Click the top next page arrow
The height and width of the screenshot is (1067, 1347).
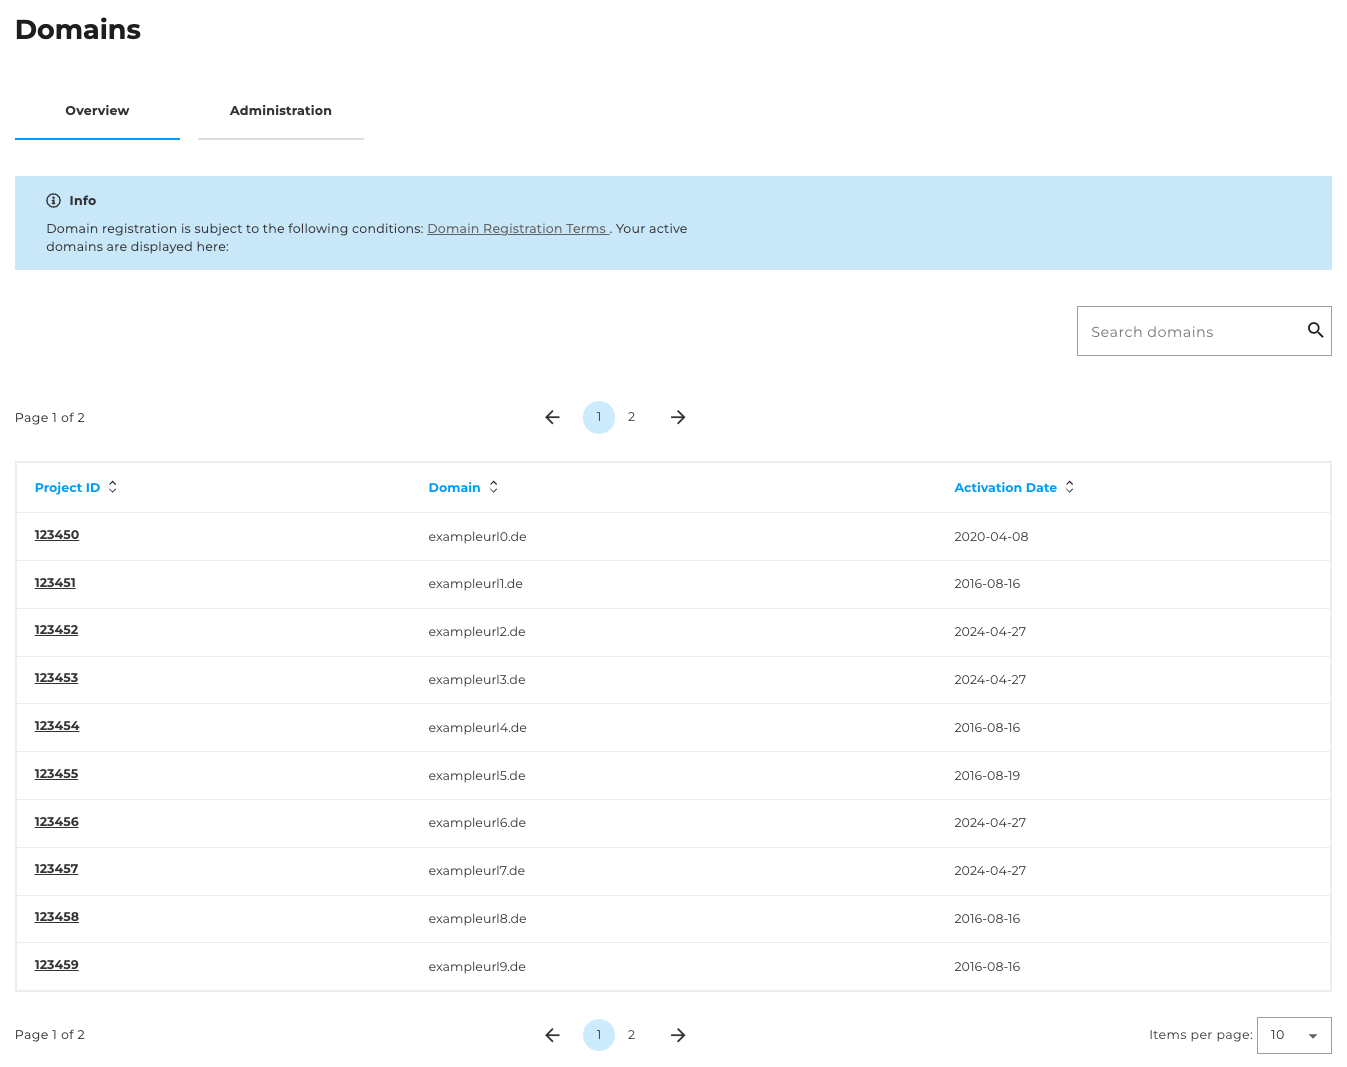point(678,417)
